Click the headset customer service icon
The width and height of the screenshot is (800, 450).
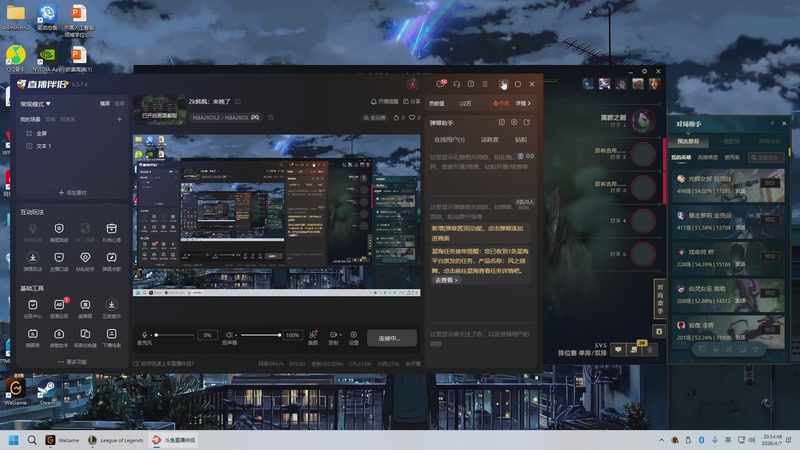[x=457, y=84]
